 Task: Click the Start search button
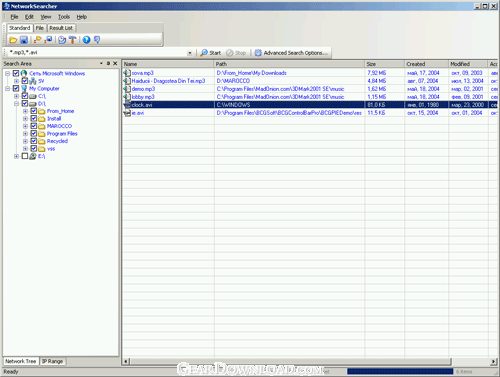point(211,53)
